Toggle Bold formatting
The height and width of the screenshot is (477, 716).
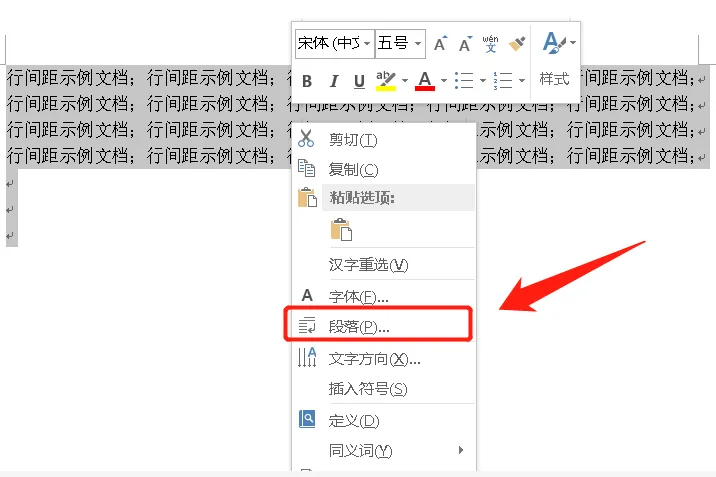pos(307,81)
